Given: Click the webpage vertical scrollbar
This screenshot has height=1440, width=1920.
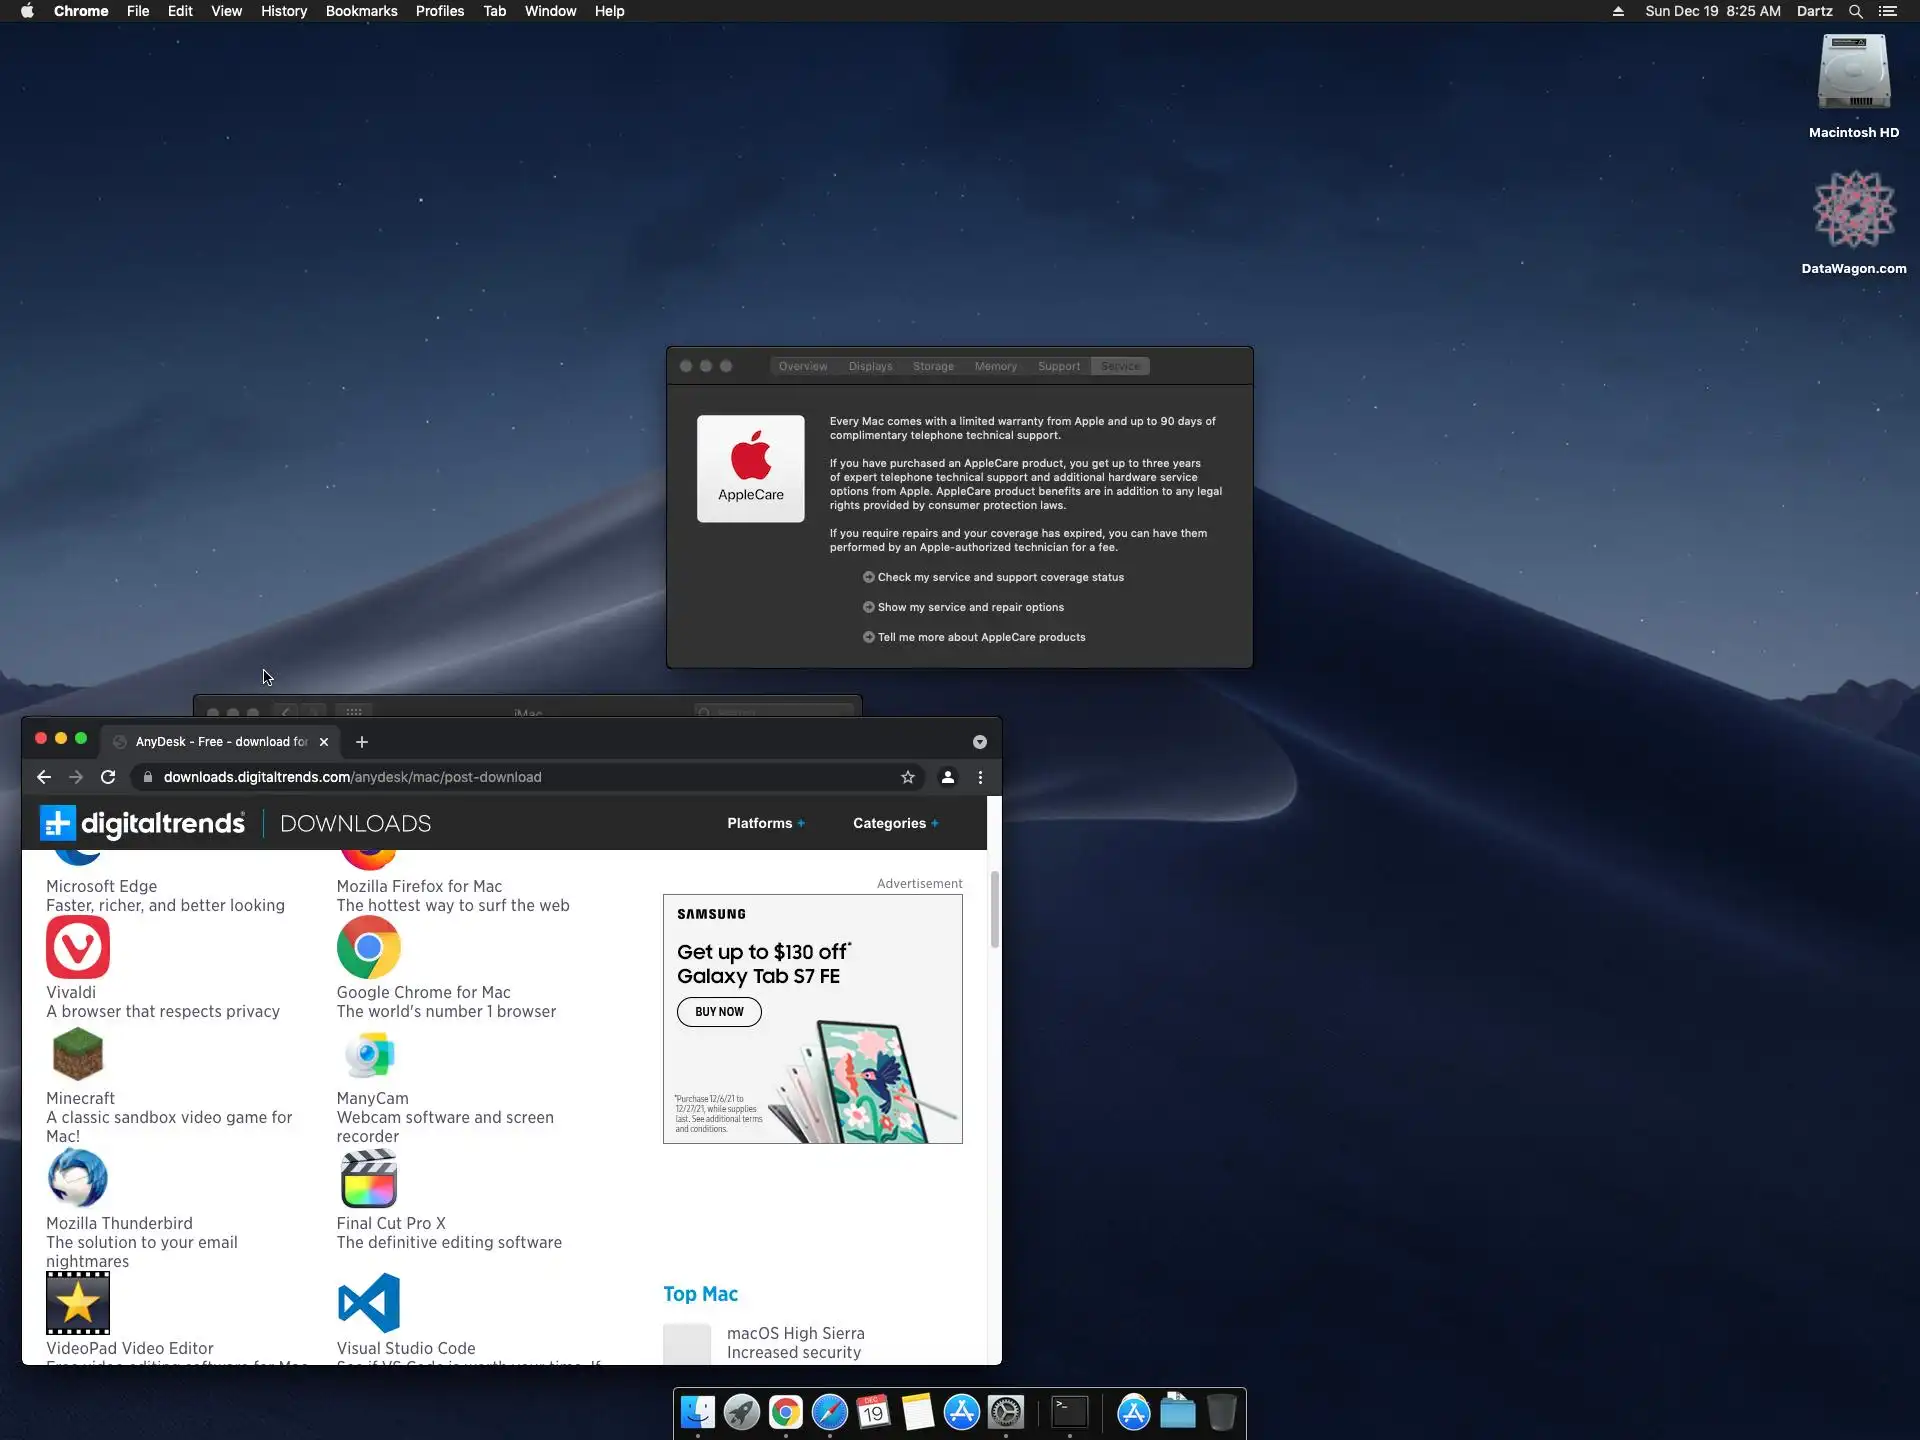Looking at the screenshot, I should [994, 910].
